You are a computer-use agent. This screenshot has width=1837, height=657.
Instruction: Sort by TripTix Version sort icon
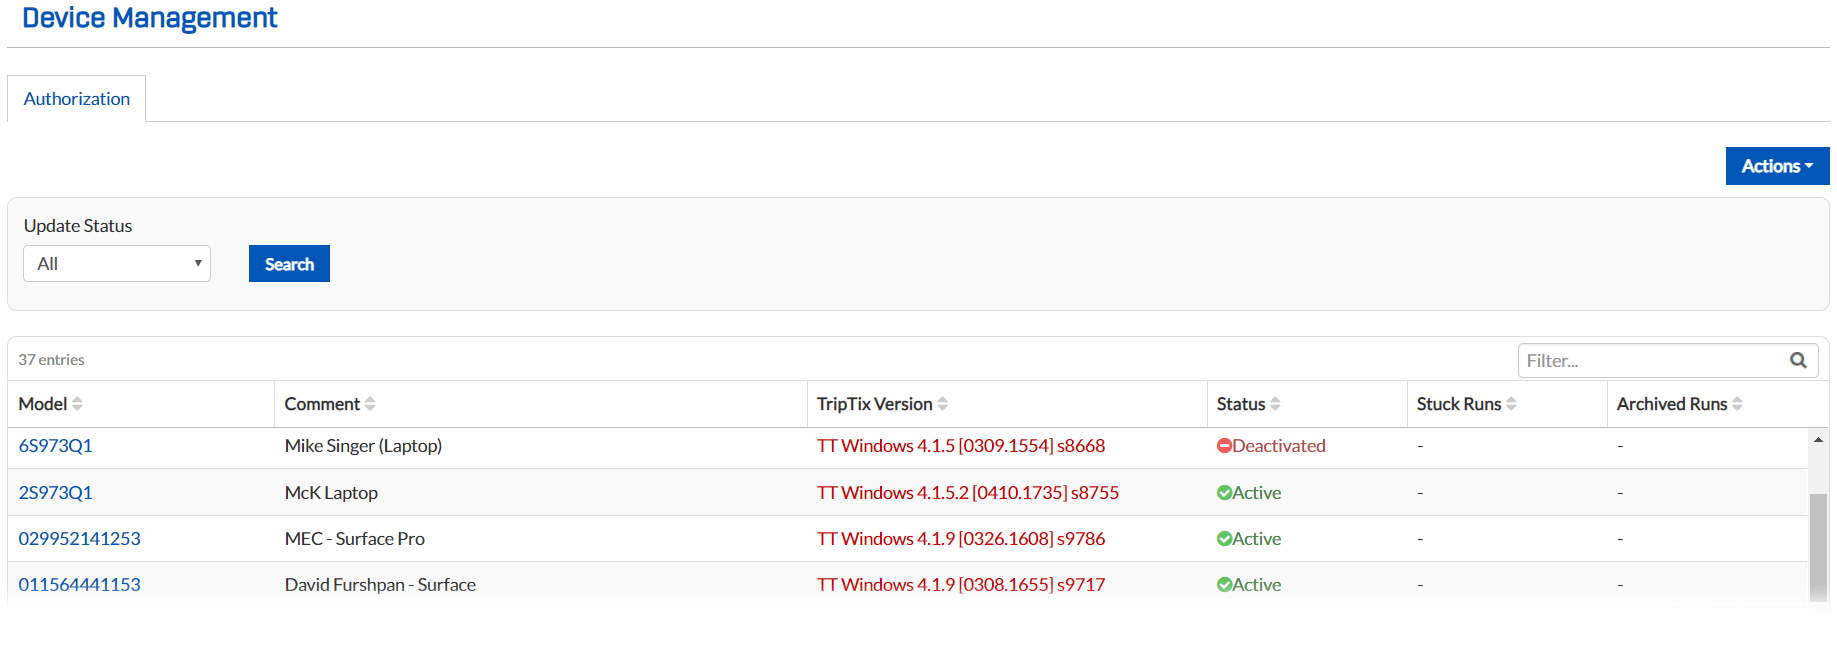(942, 404)
